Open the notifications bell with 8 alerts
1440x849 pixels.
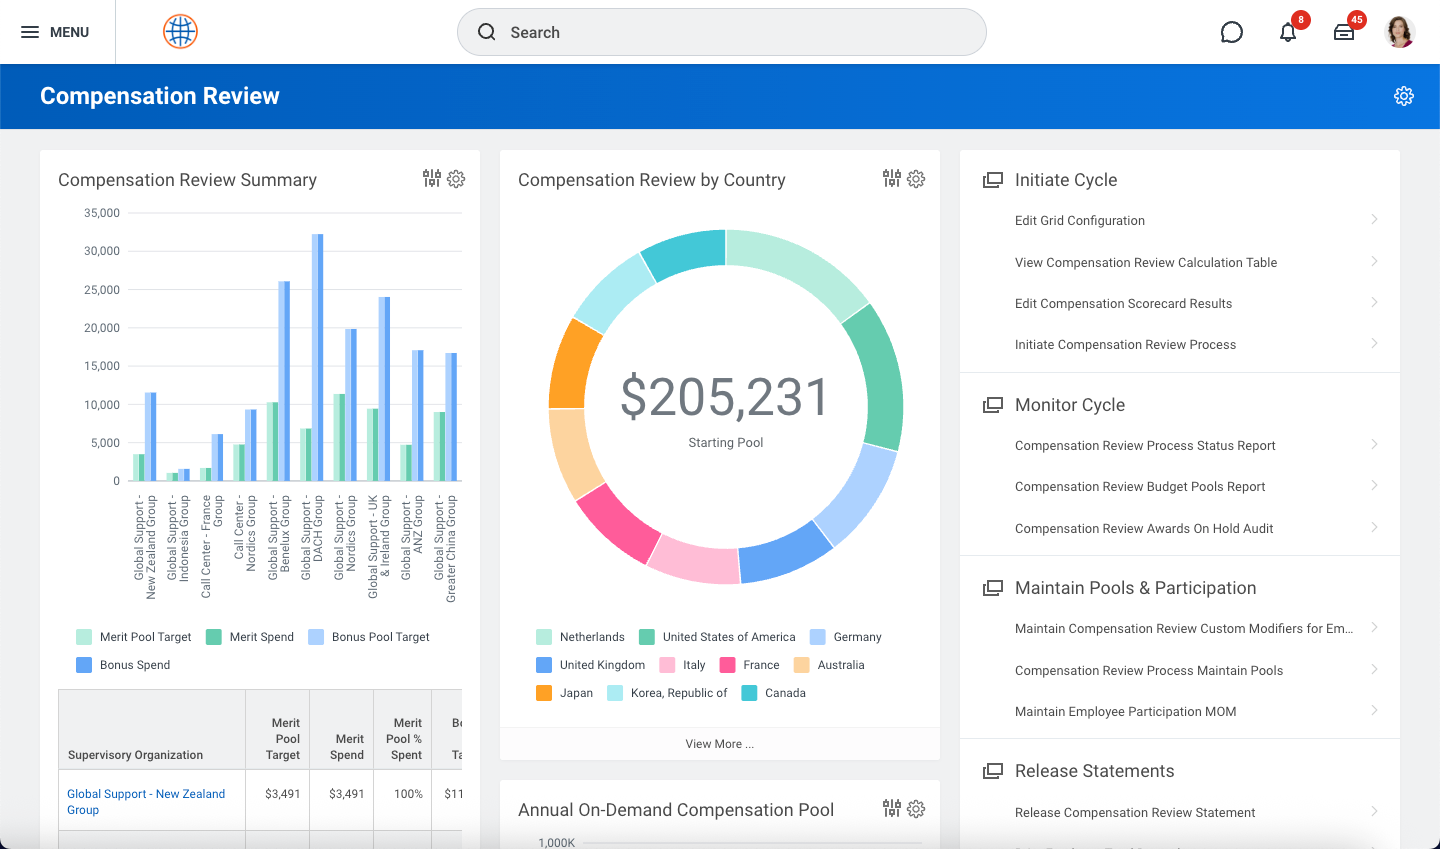[1288, 32]
